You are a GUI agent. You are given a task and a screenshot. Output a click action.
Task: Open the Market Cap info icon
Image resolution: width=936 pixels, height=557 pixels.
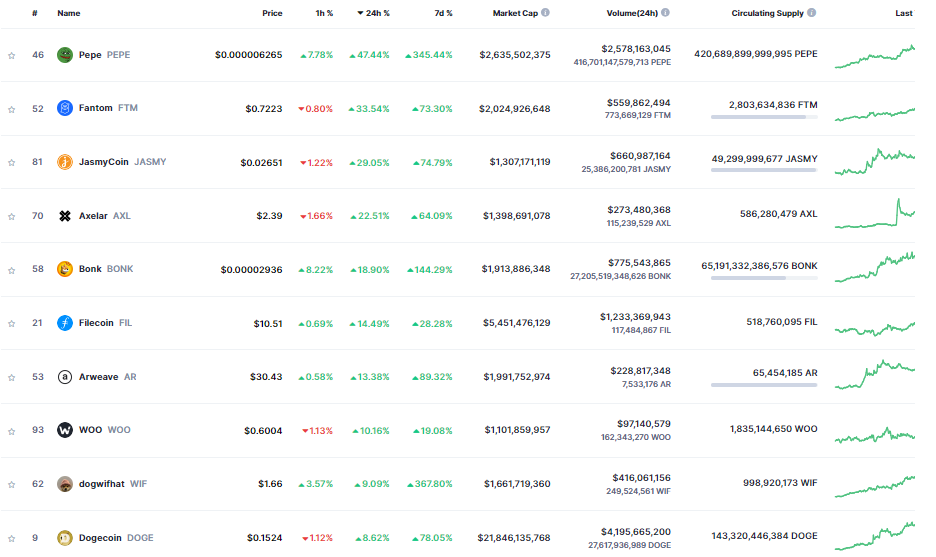coord(545,13)
